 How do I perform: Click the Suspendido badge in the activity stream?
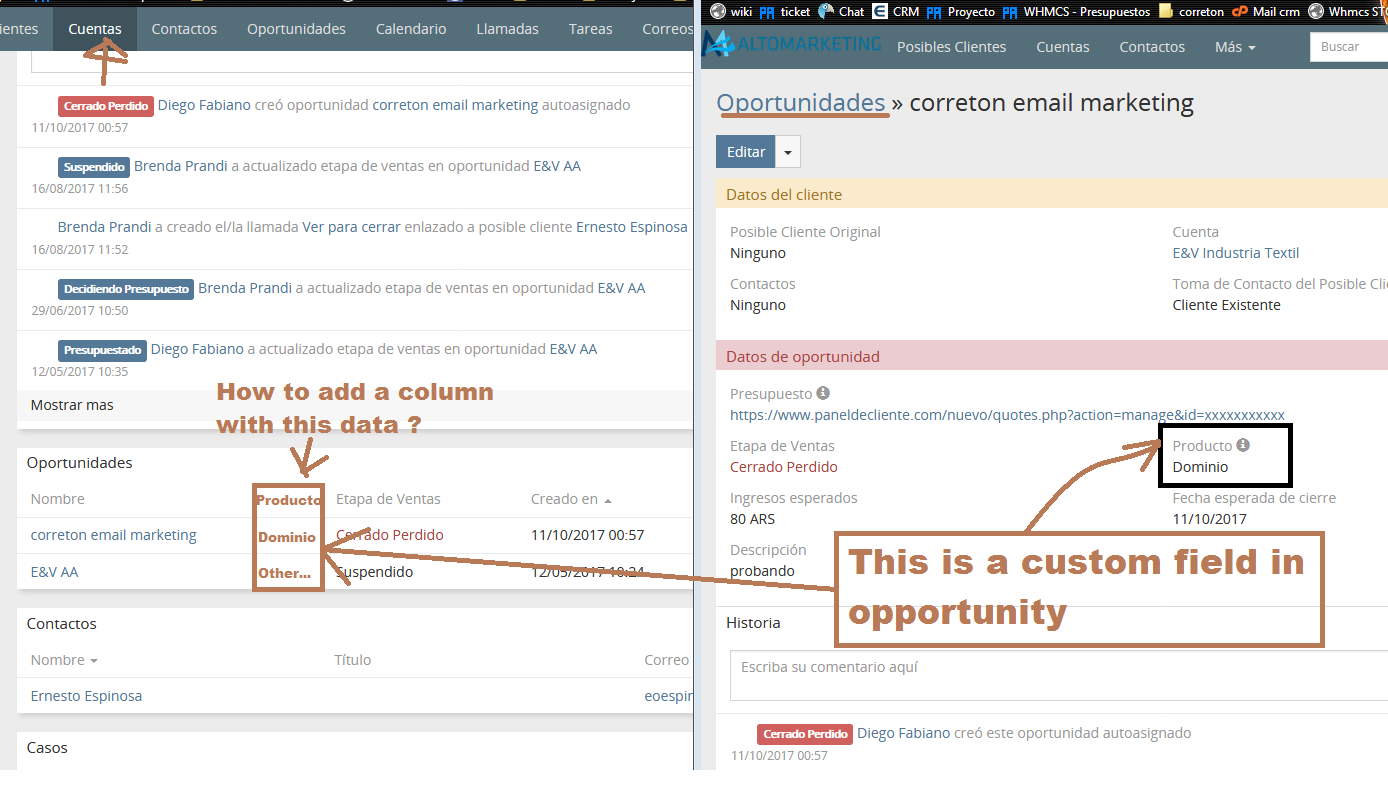[x=94, y=167]
